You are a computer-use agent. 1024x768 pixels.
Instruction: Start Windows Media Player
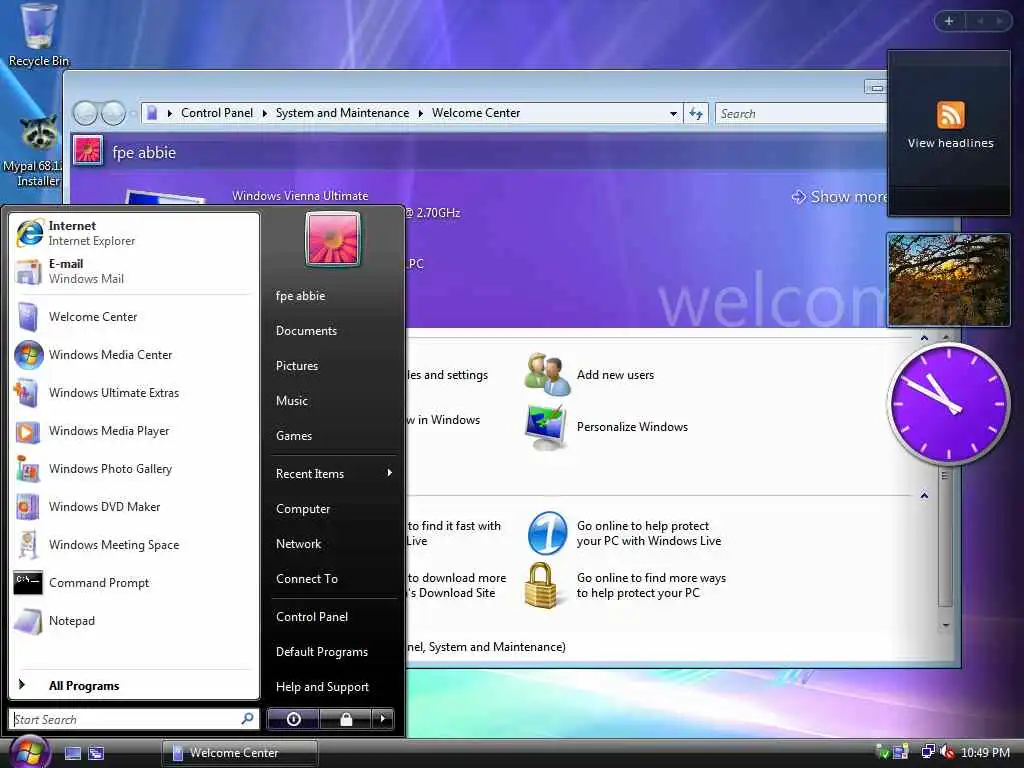coord(134,430)
